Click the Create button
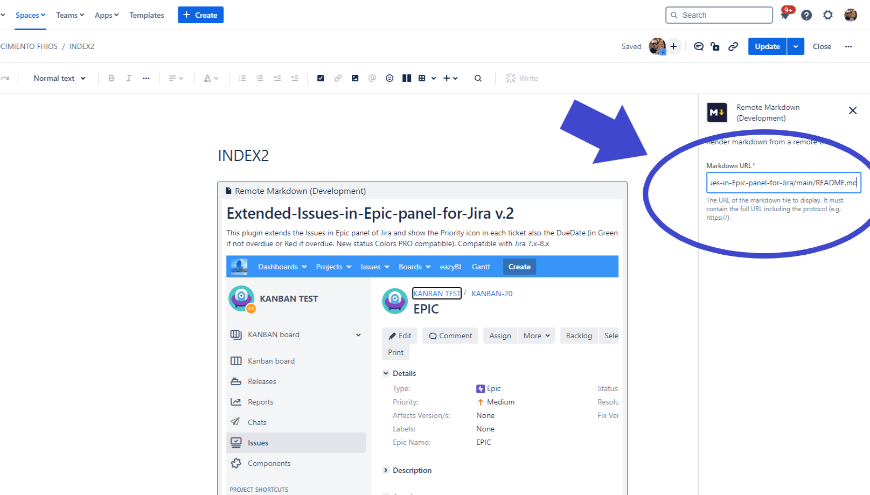870x495 pixels. pos(200,15)
